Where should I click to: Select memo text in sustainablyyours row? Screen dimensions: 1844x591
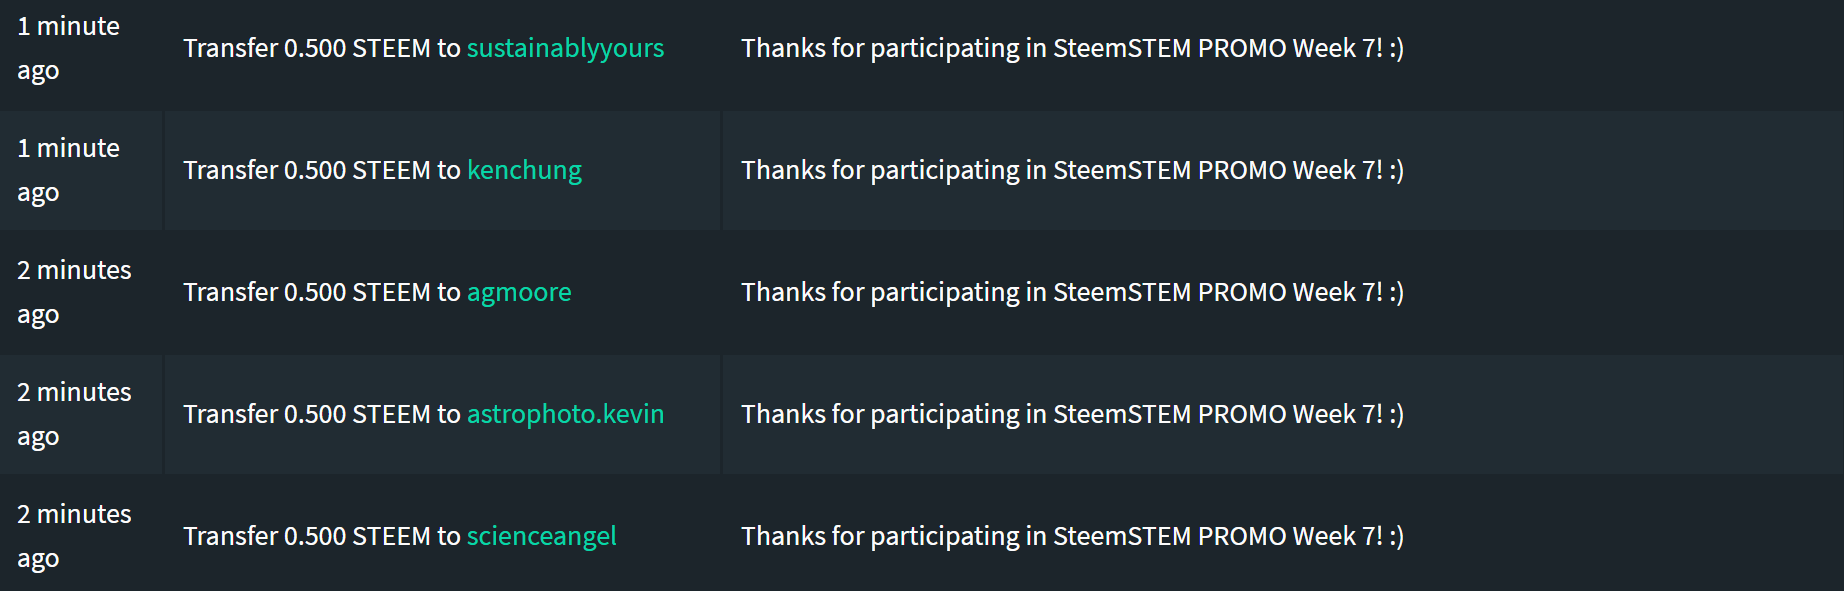[1072, 49]
